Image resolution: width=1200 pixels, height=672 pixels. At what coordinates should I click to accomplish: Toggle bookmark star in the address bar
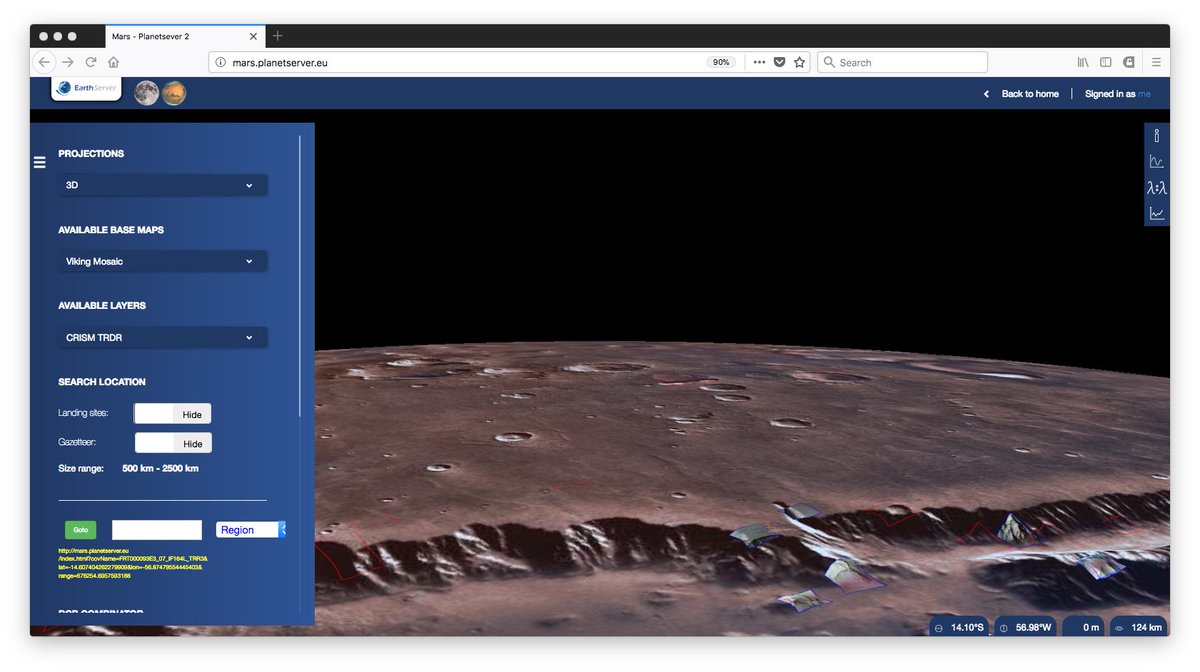click(x=799, y=61)
